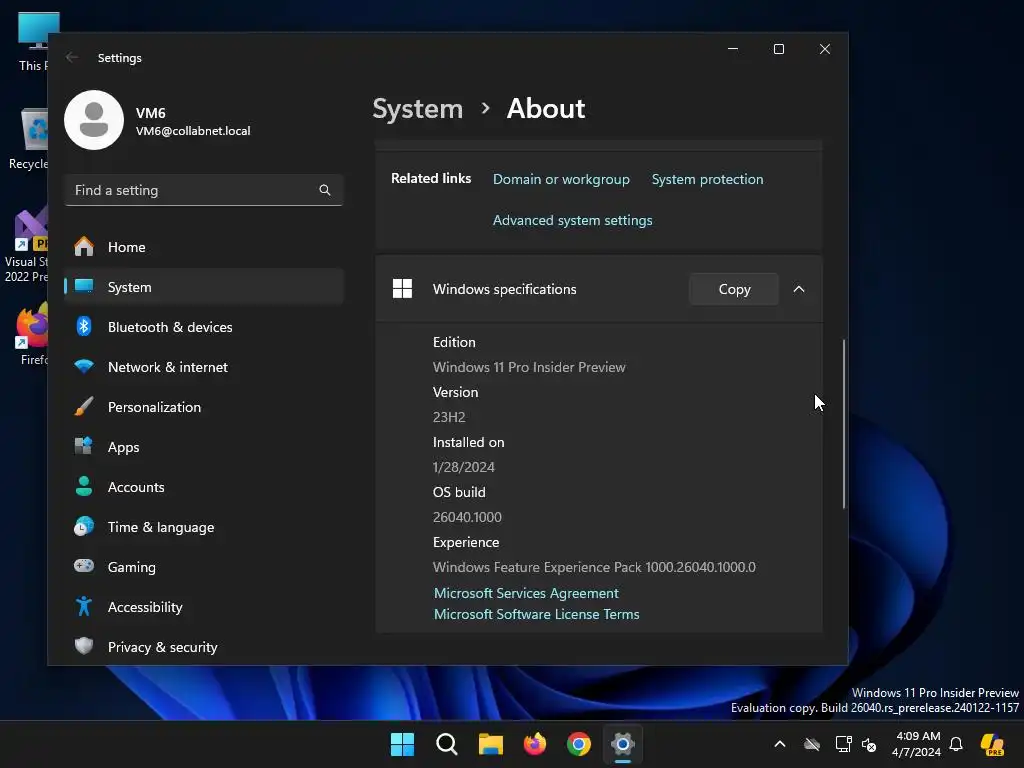
Task: Open the Domain or workgroup link
Action: [x=561, y=179]
